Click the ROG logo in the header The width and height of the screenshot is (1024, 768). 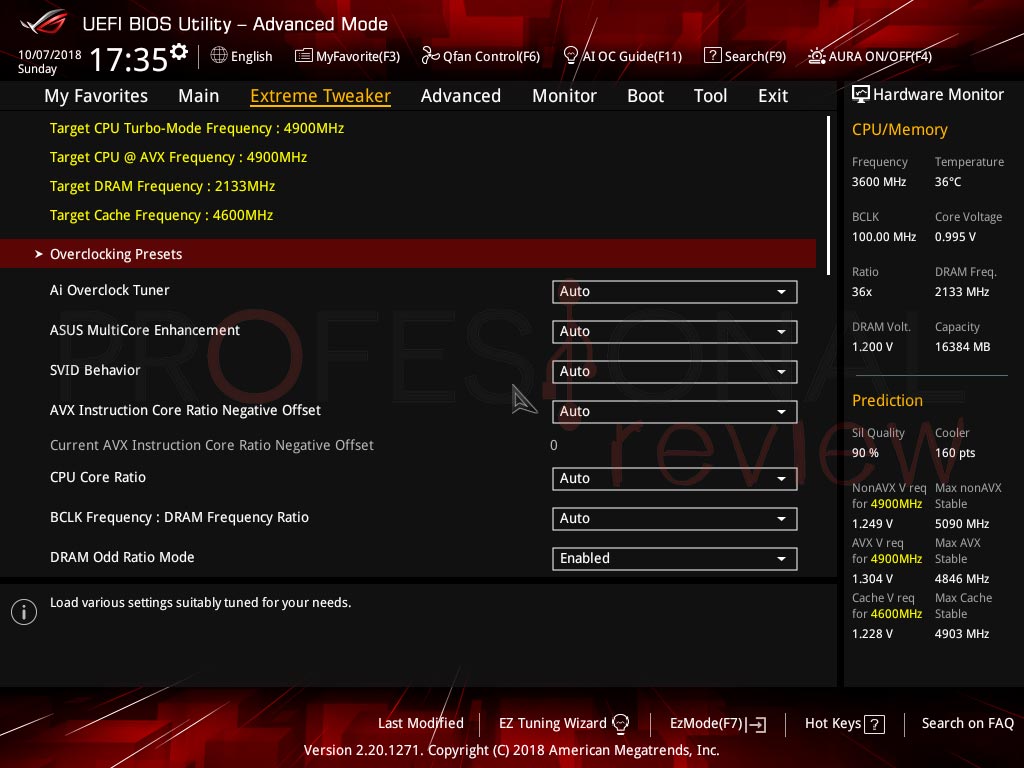[x=43, y=22]
